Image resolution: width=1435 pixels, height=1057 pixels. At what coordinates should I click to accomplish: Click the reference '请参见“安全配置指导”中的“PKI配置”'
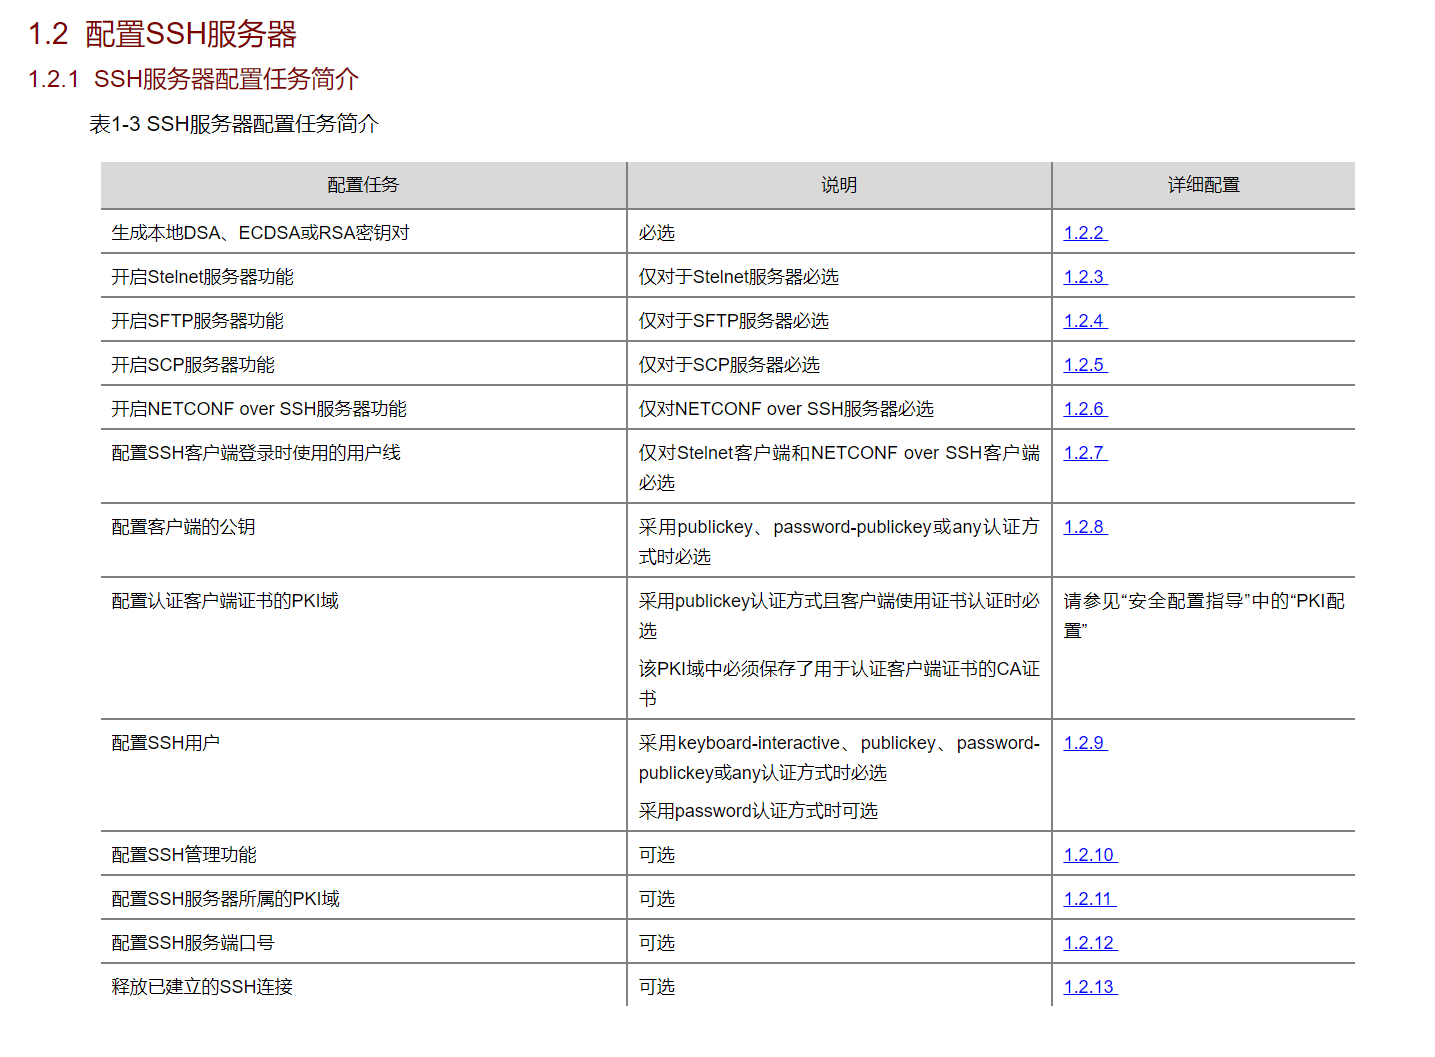(1204, 616)
